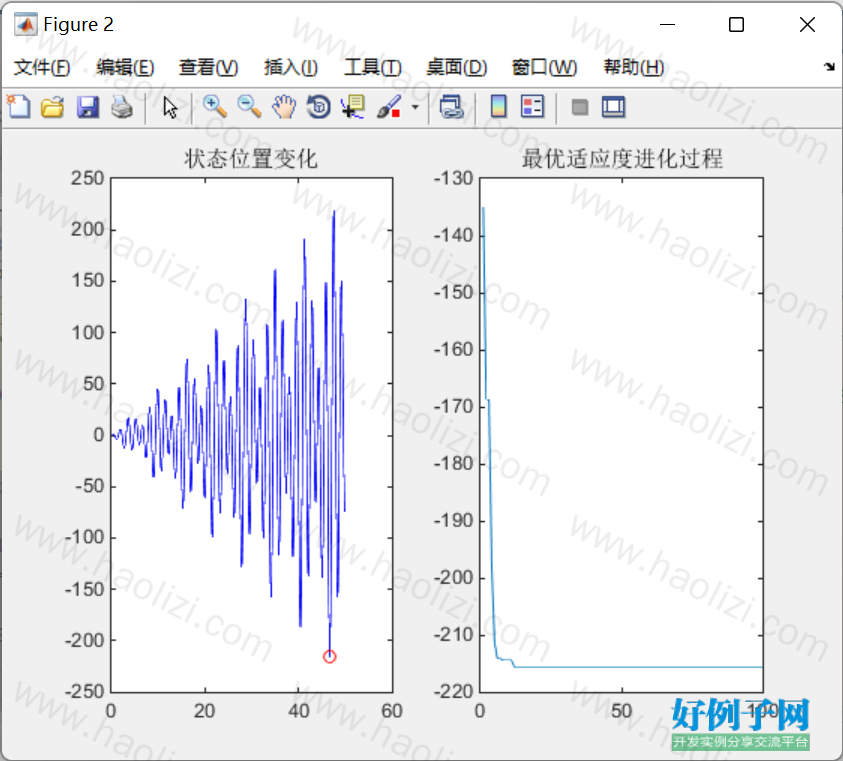
Task: Click the plot title 最优适应度进化过程
Action: pos(622,159)
